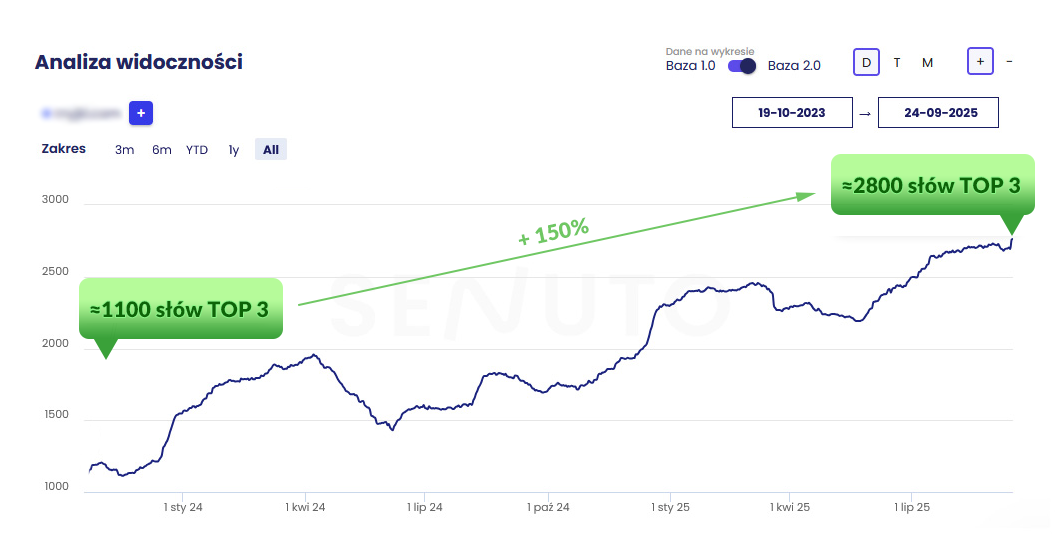
Task: Click the minus zoom-out chart button
Action: coord(1009,62)
